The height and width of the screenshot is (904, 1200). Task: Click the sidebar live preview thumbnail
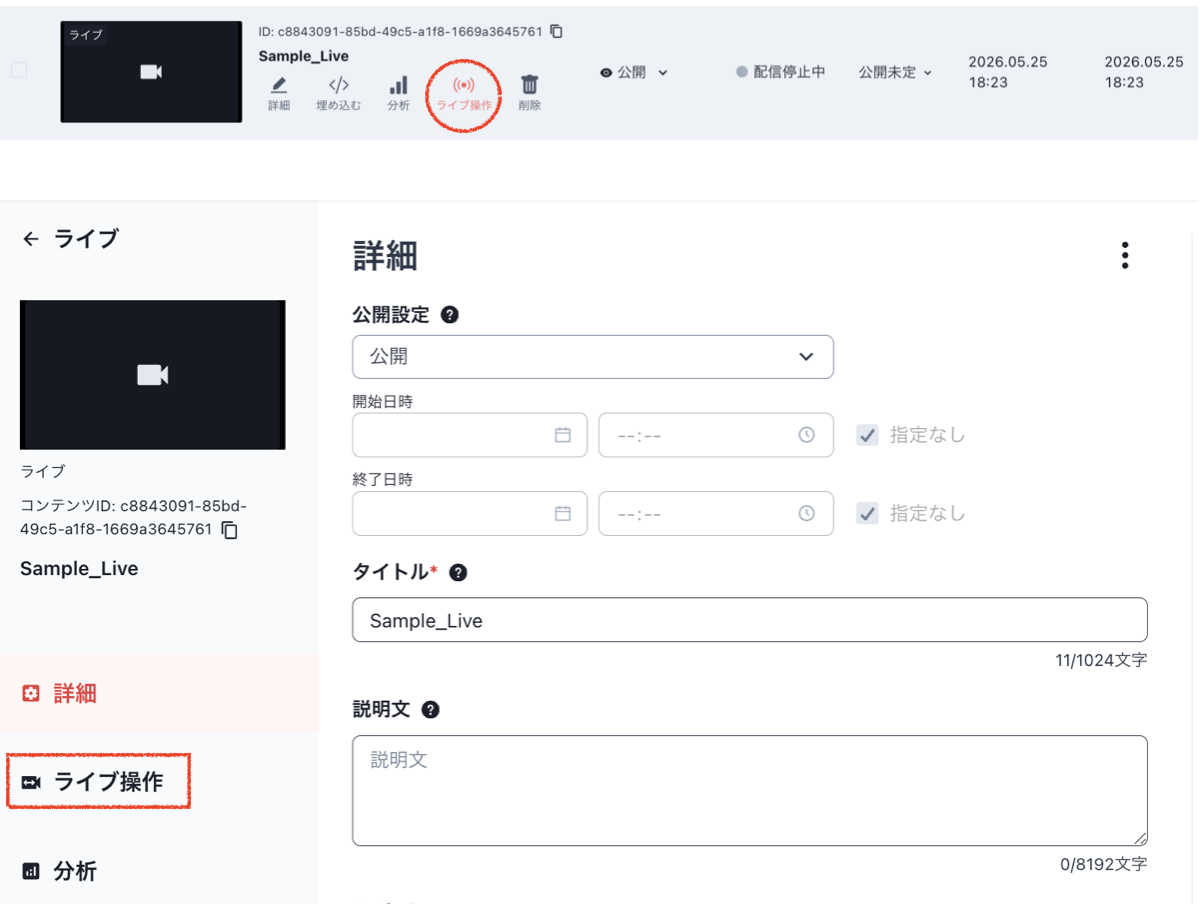coord(153,374)
